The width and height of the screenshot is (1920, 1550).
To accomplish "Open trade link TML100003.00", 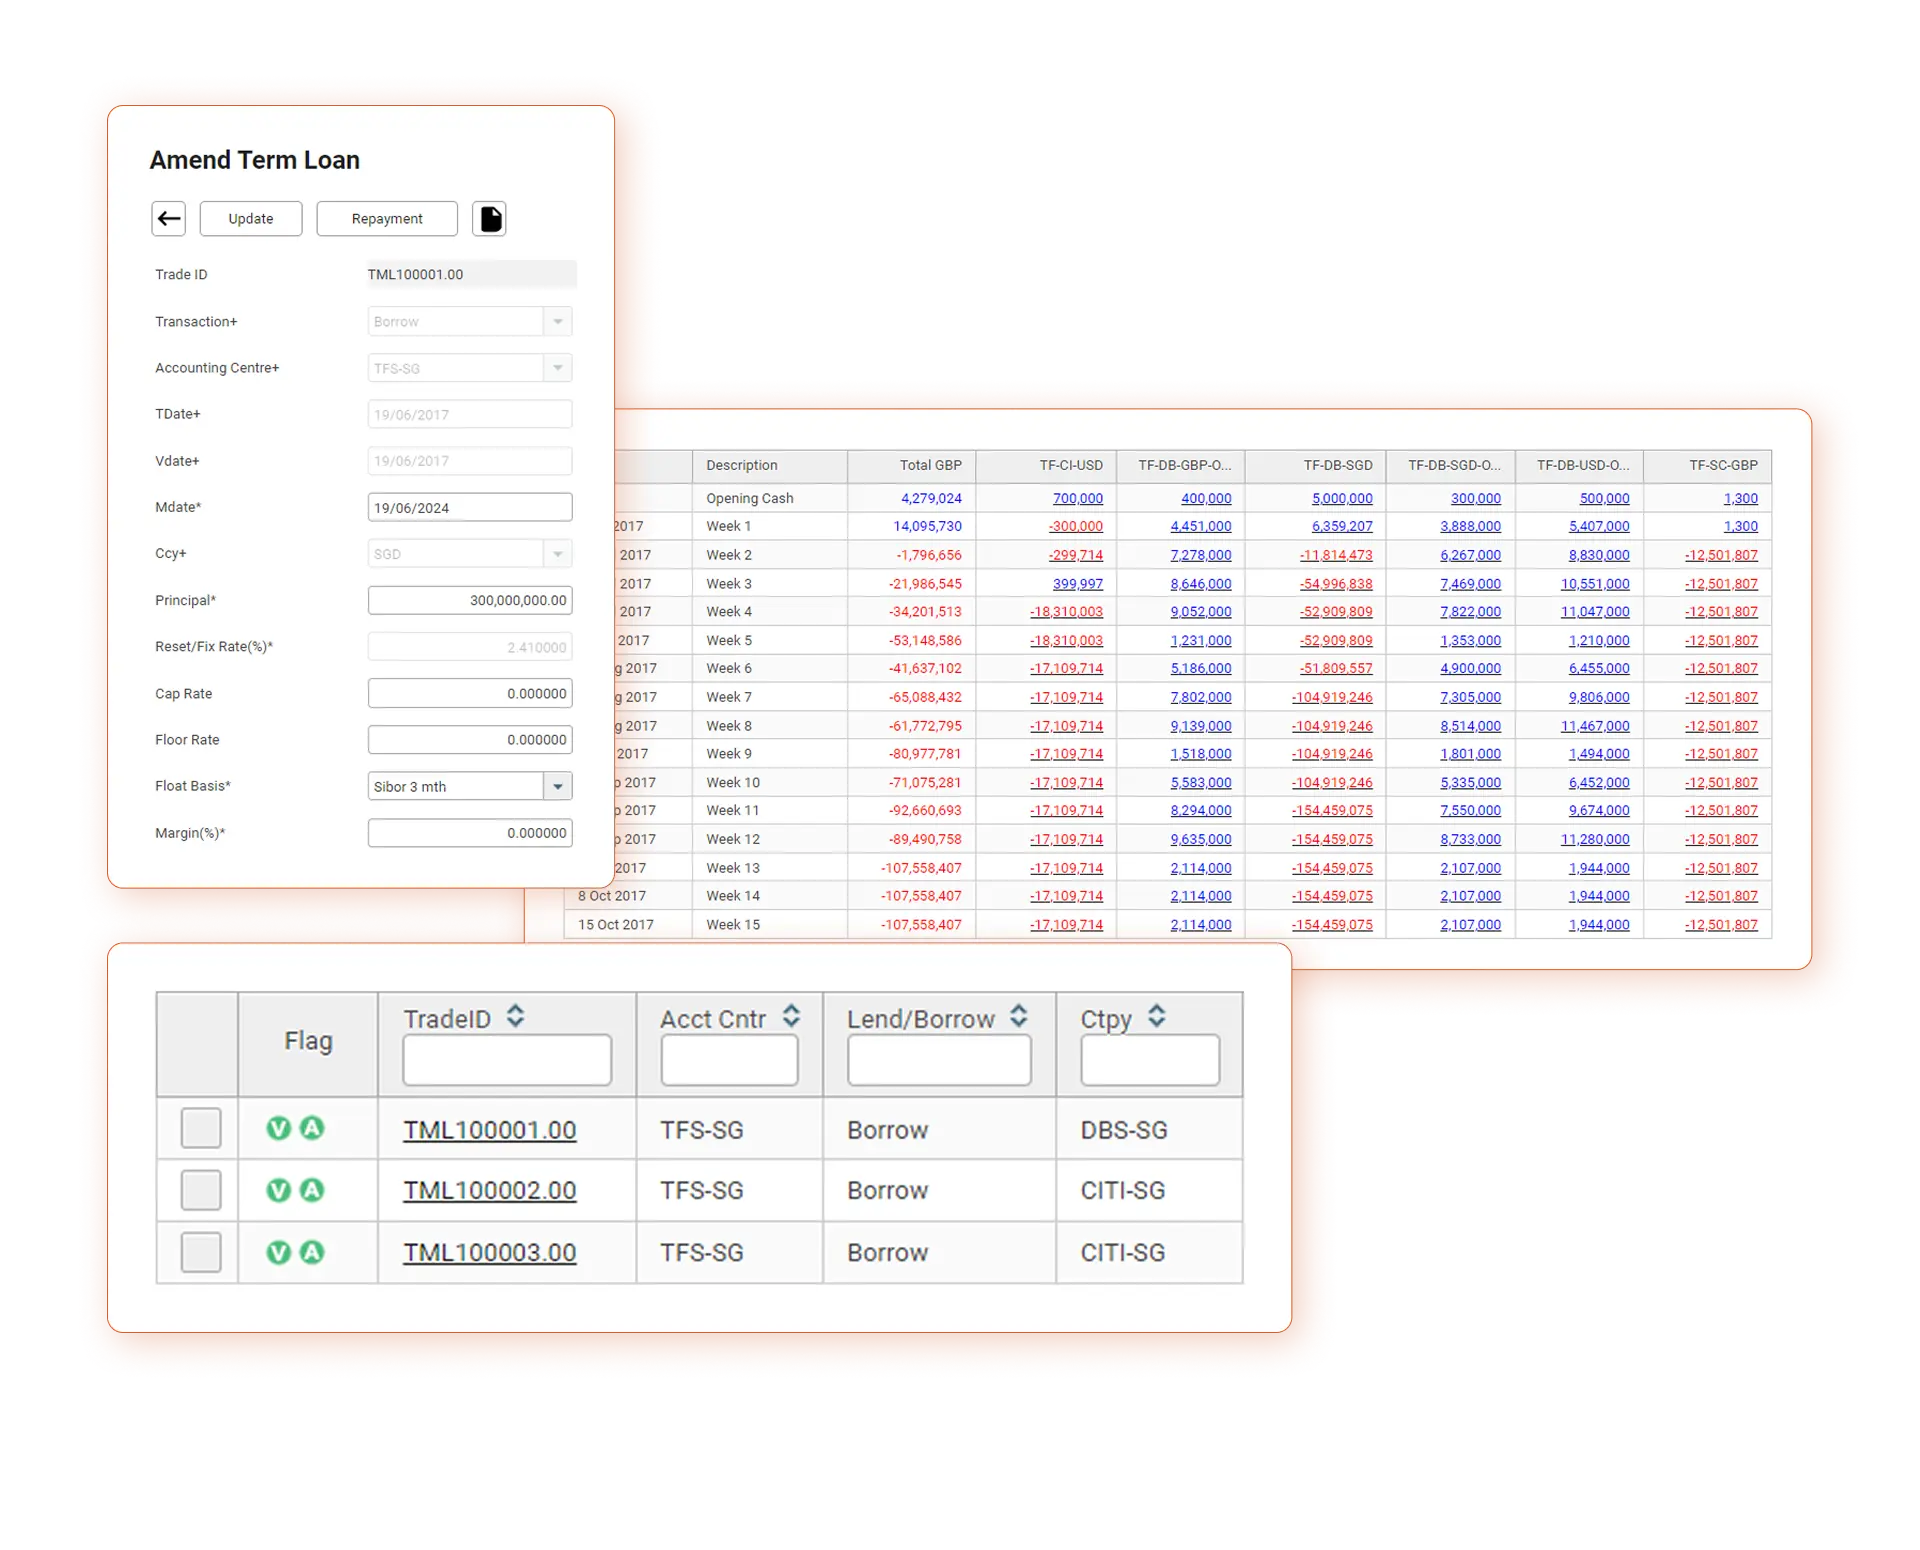I will 490,1252.
